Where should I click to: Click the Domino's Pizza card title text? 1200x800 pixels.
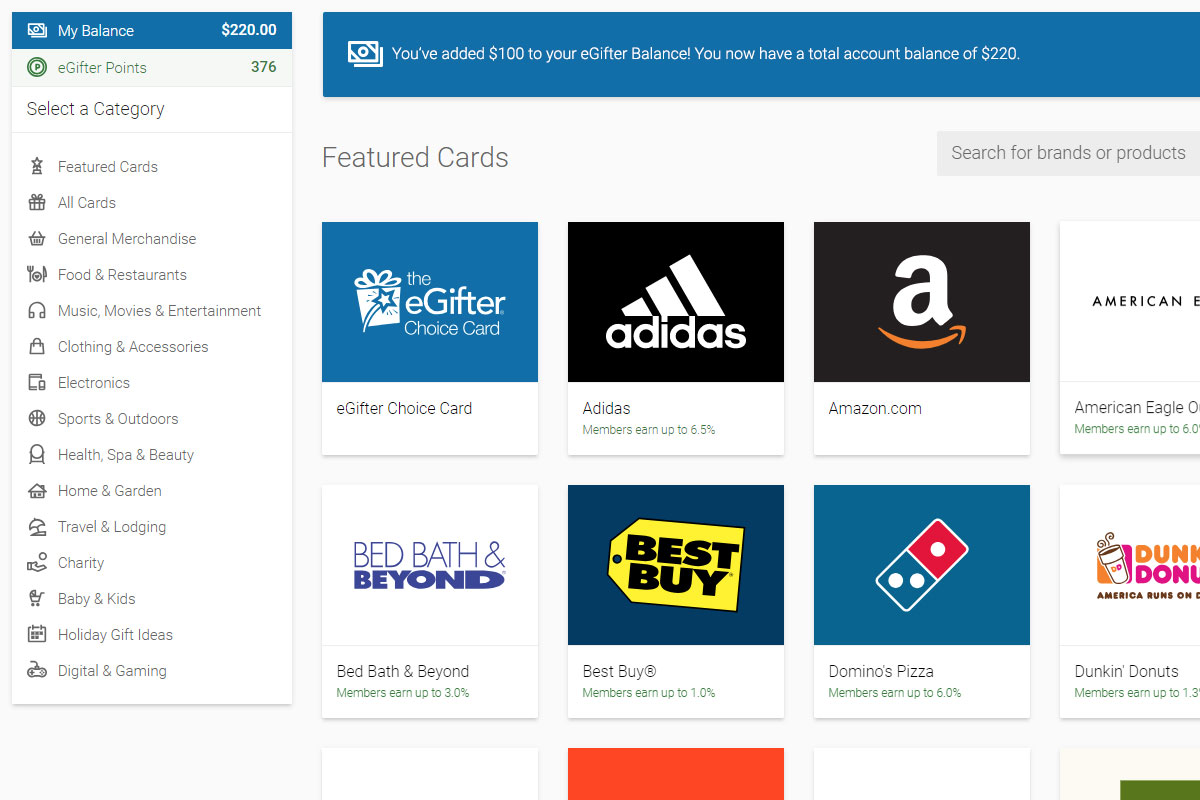(x=881, y=671)
